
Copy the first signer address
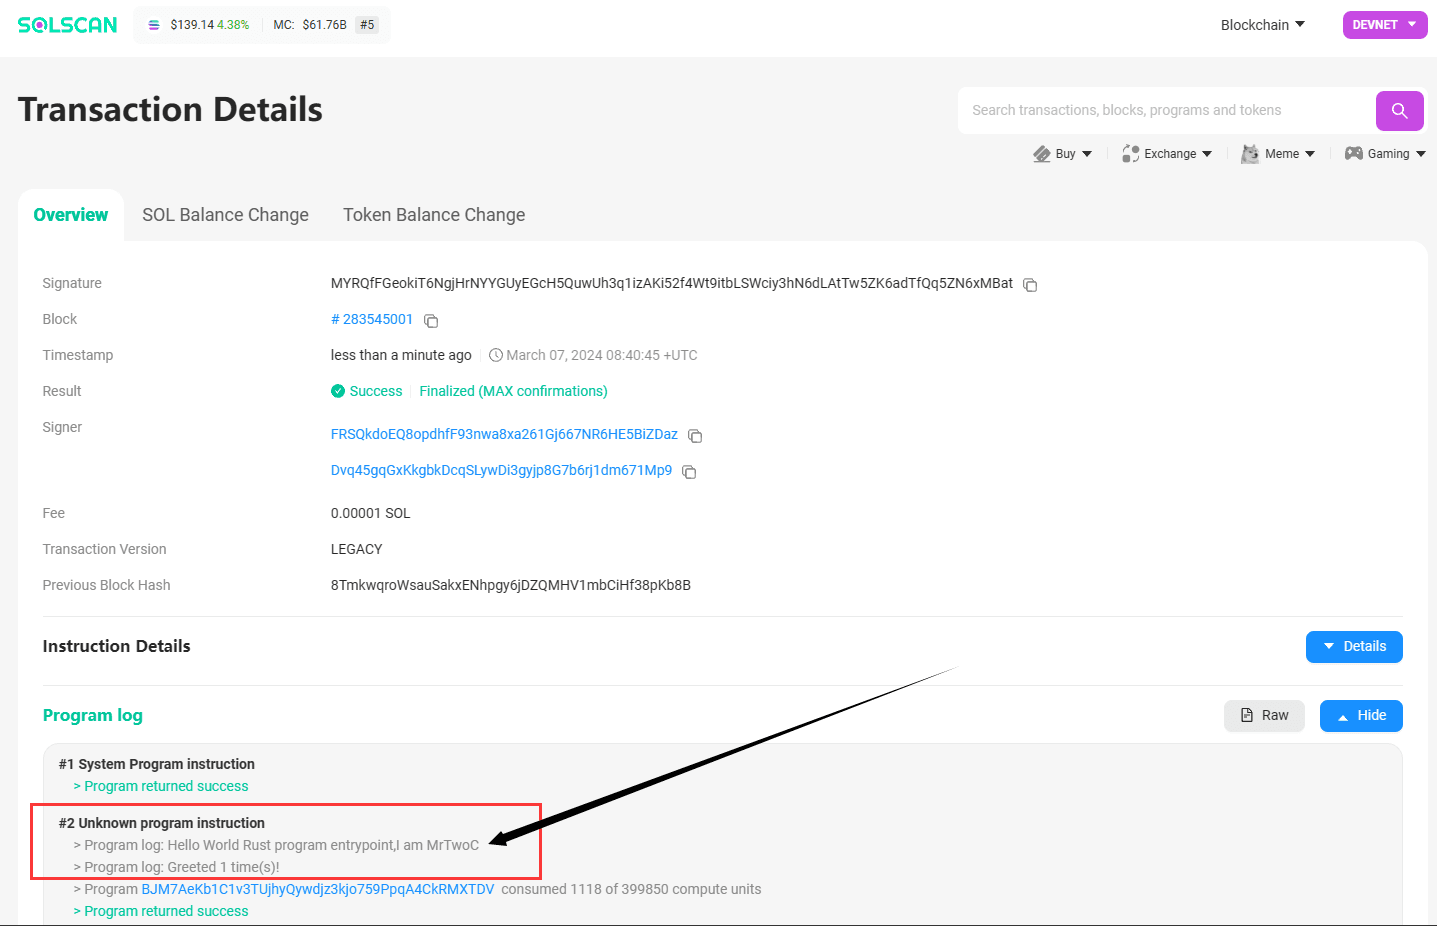pos(695,436)
